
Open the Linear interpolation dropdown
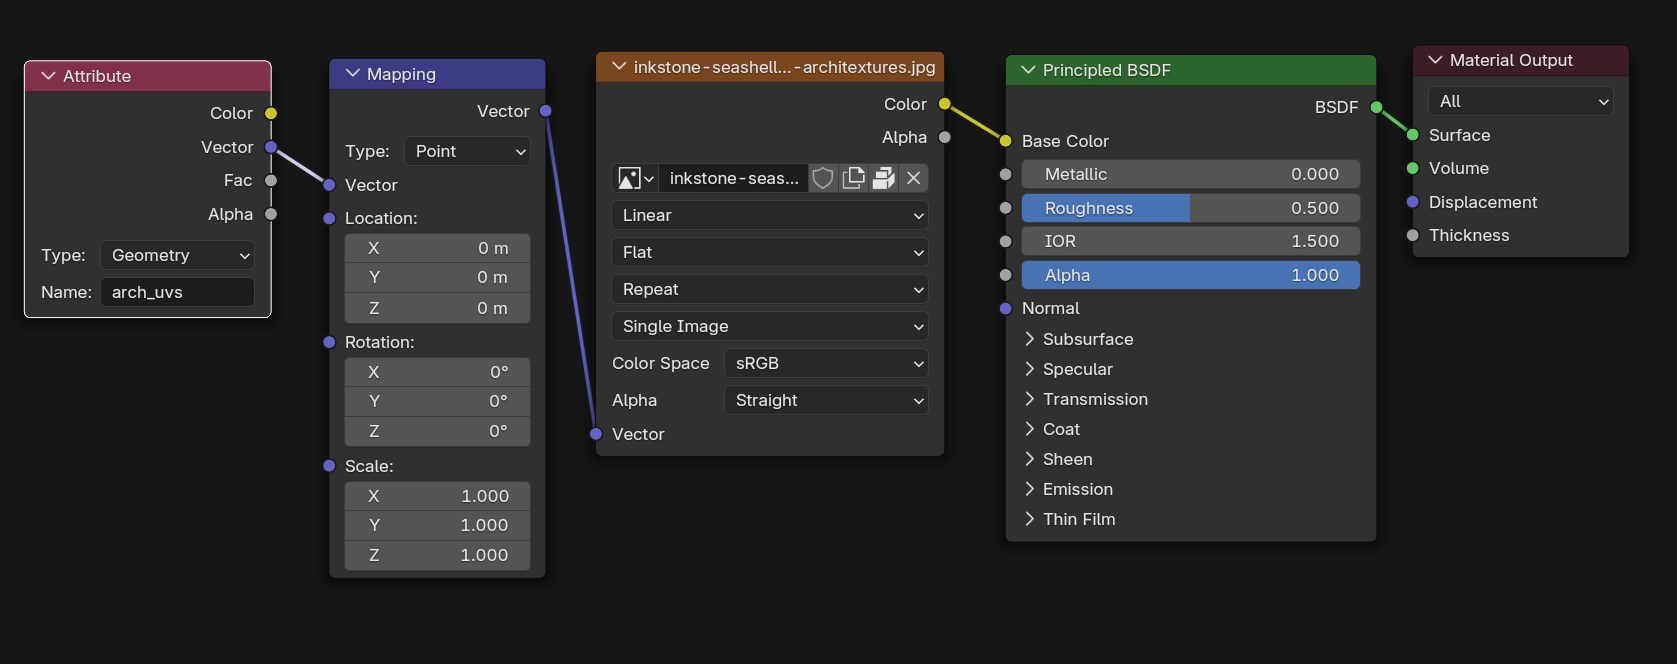pyautogui.click(x=769, y=215)
